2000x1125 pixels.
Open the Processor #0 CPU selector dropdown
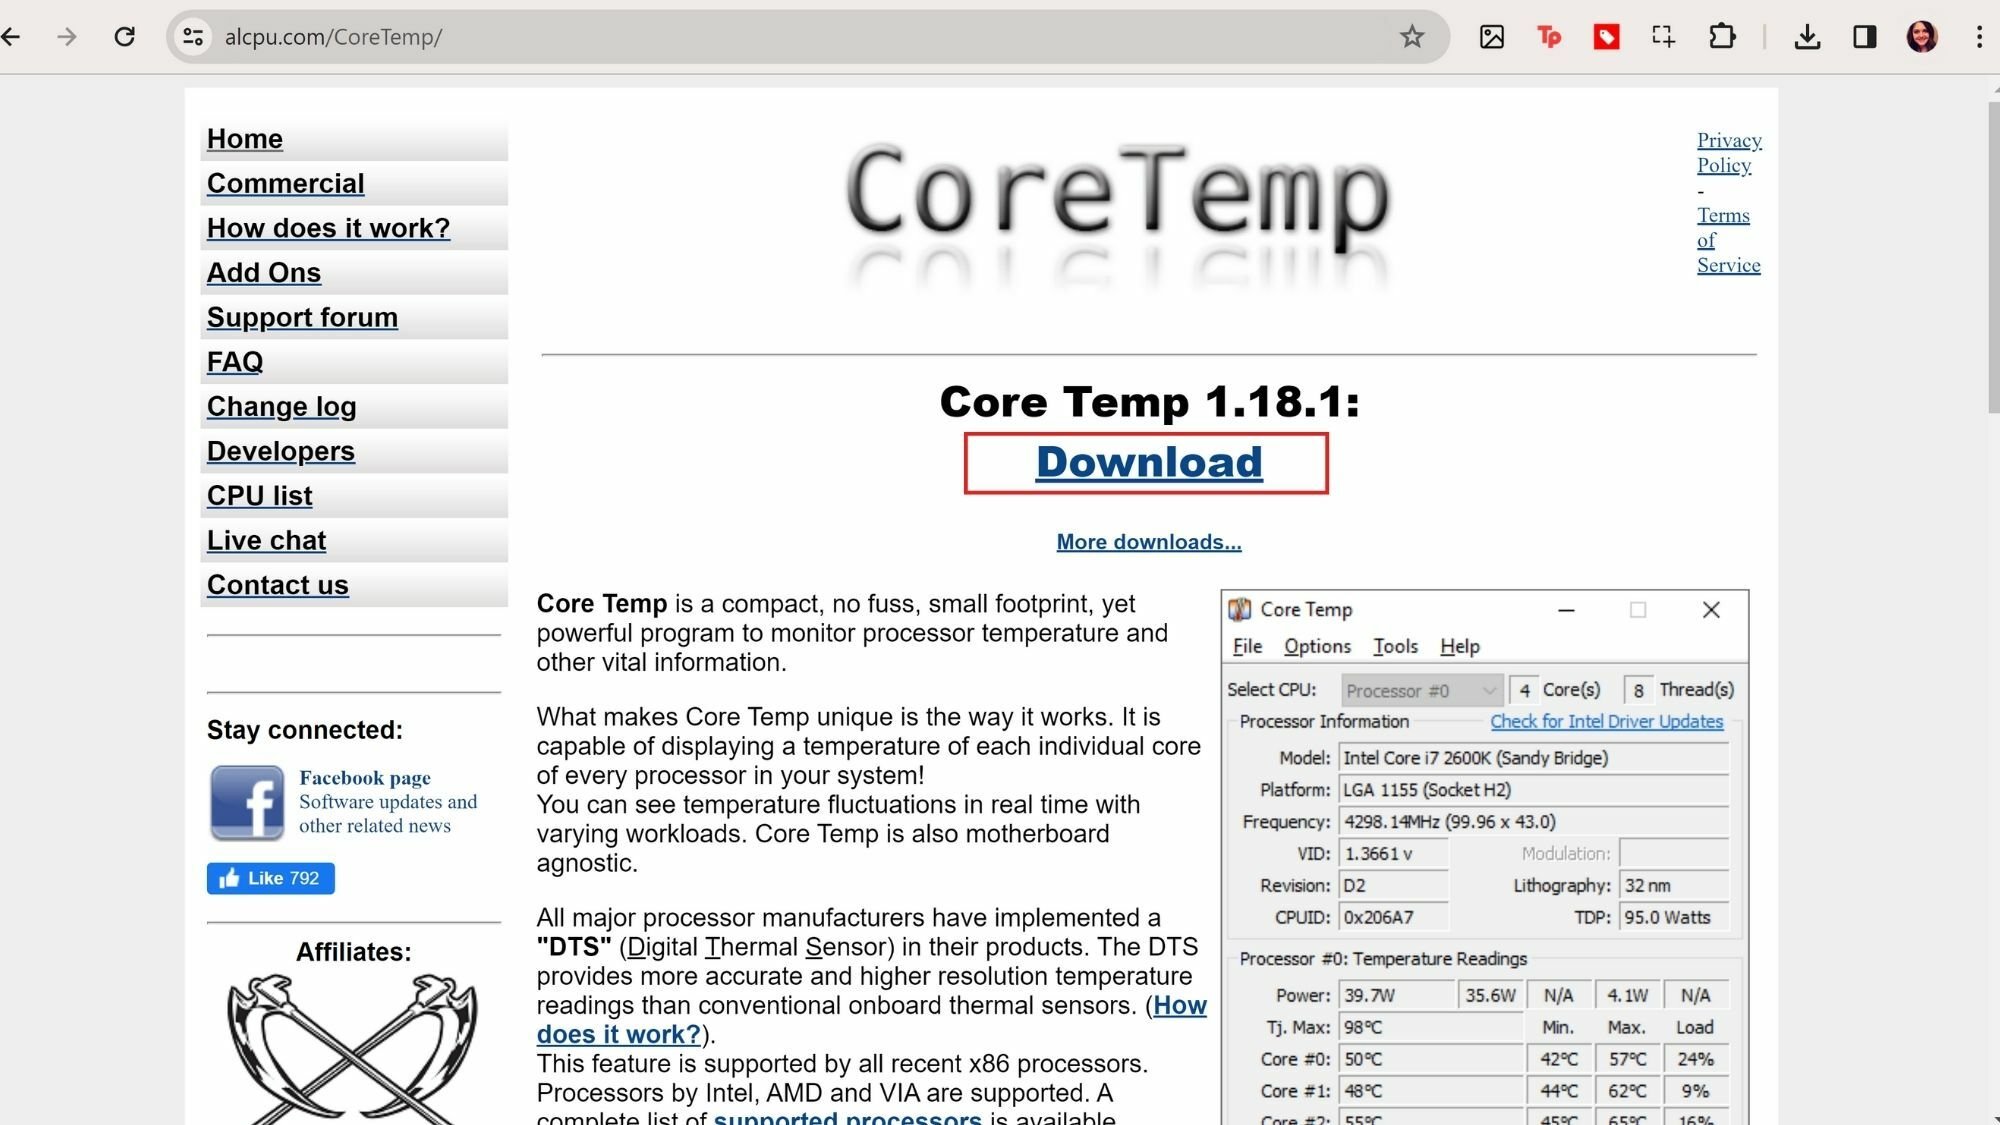tap(1420, 690)
